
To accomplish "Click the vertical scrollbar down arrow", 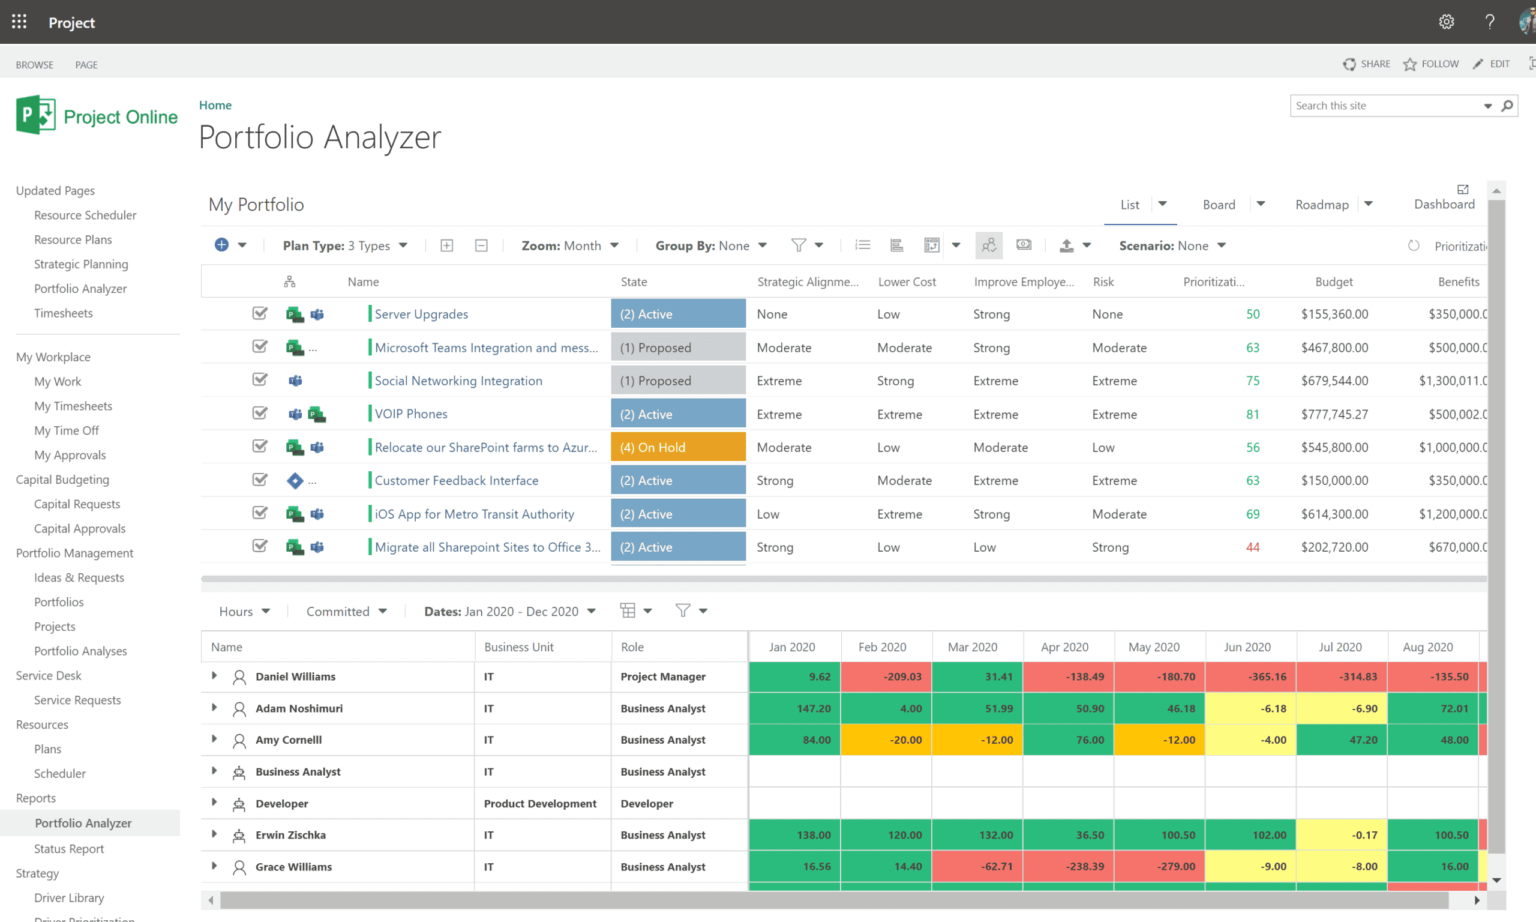I will (1497, 880).
